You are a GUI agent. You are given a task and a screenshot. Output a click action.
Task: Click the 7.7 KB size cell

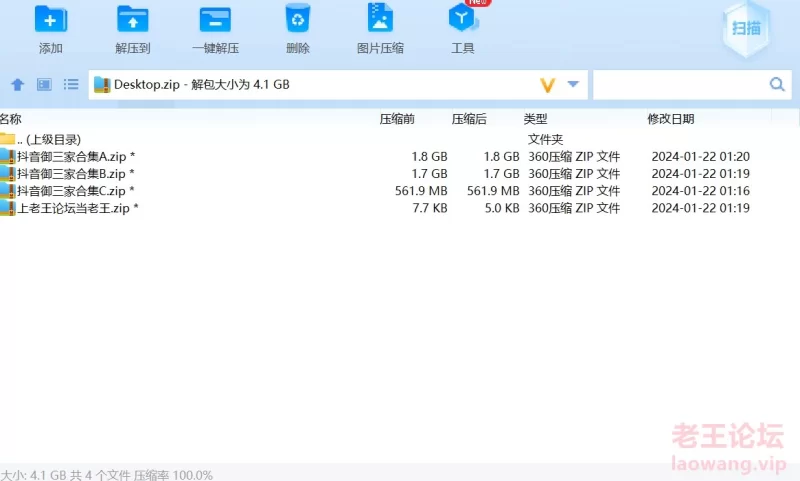pyautogui.click(x=430, y=208)
